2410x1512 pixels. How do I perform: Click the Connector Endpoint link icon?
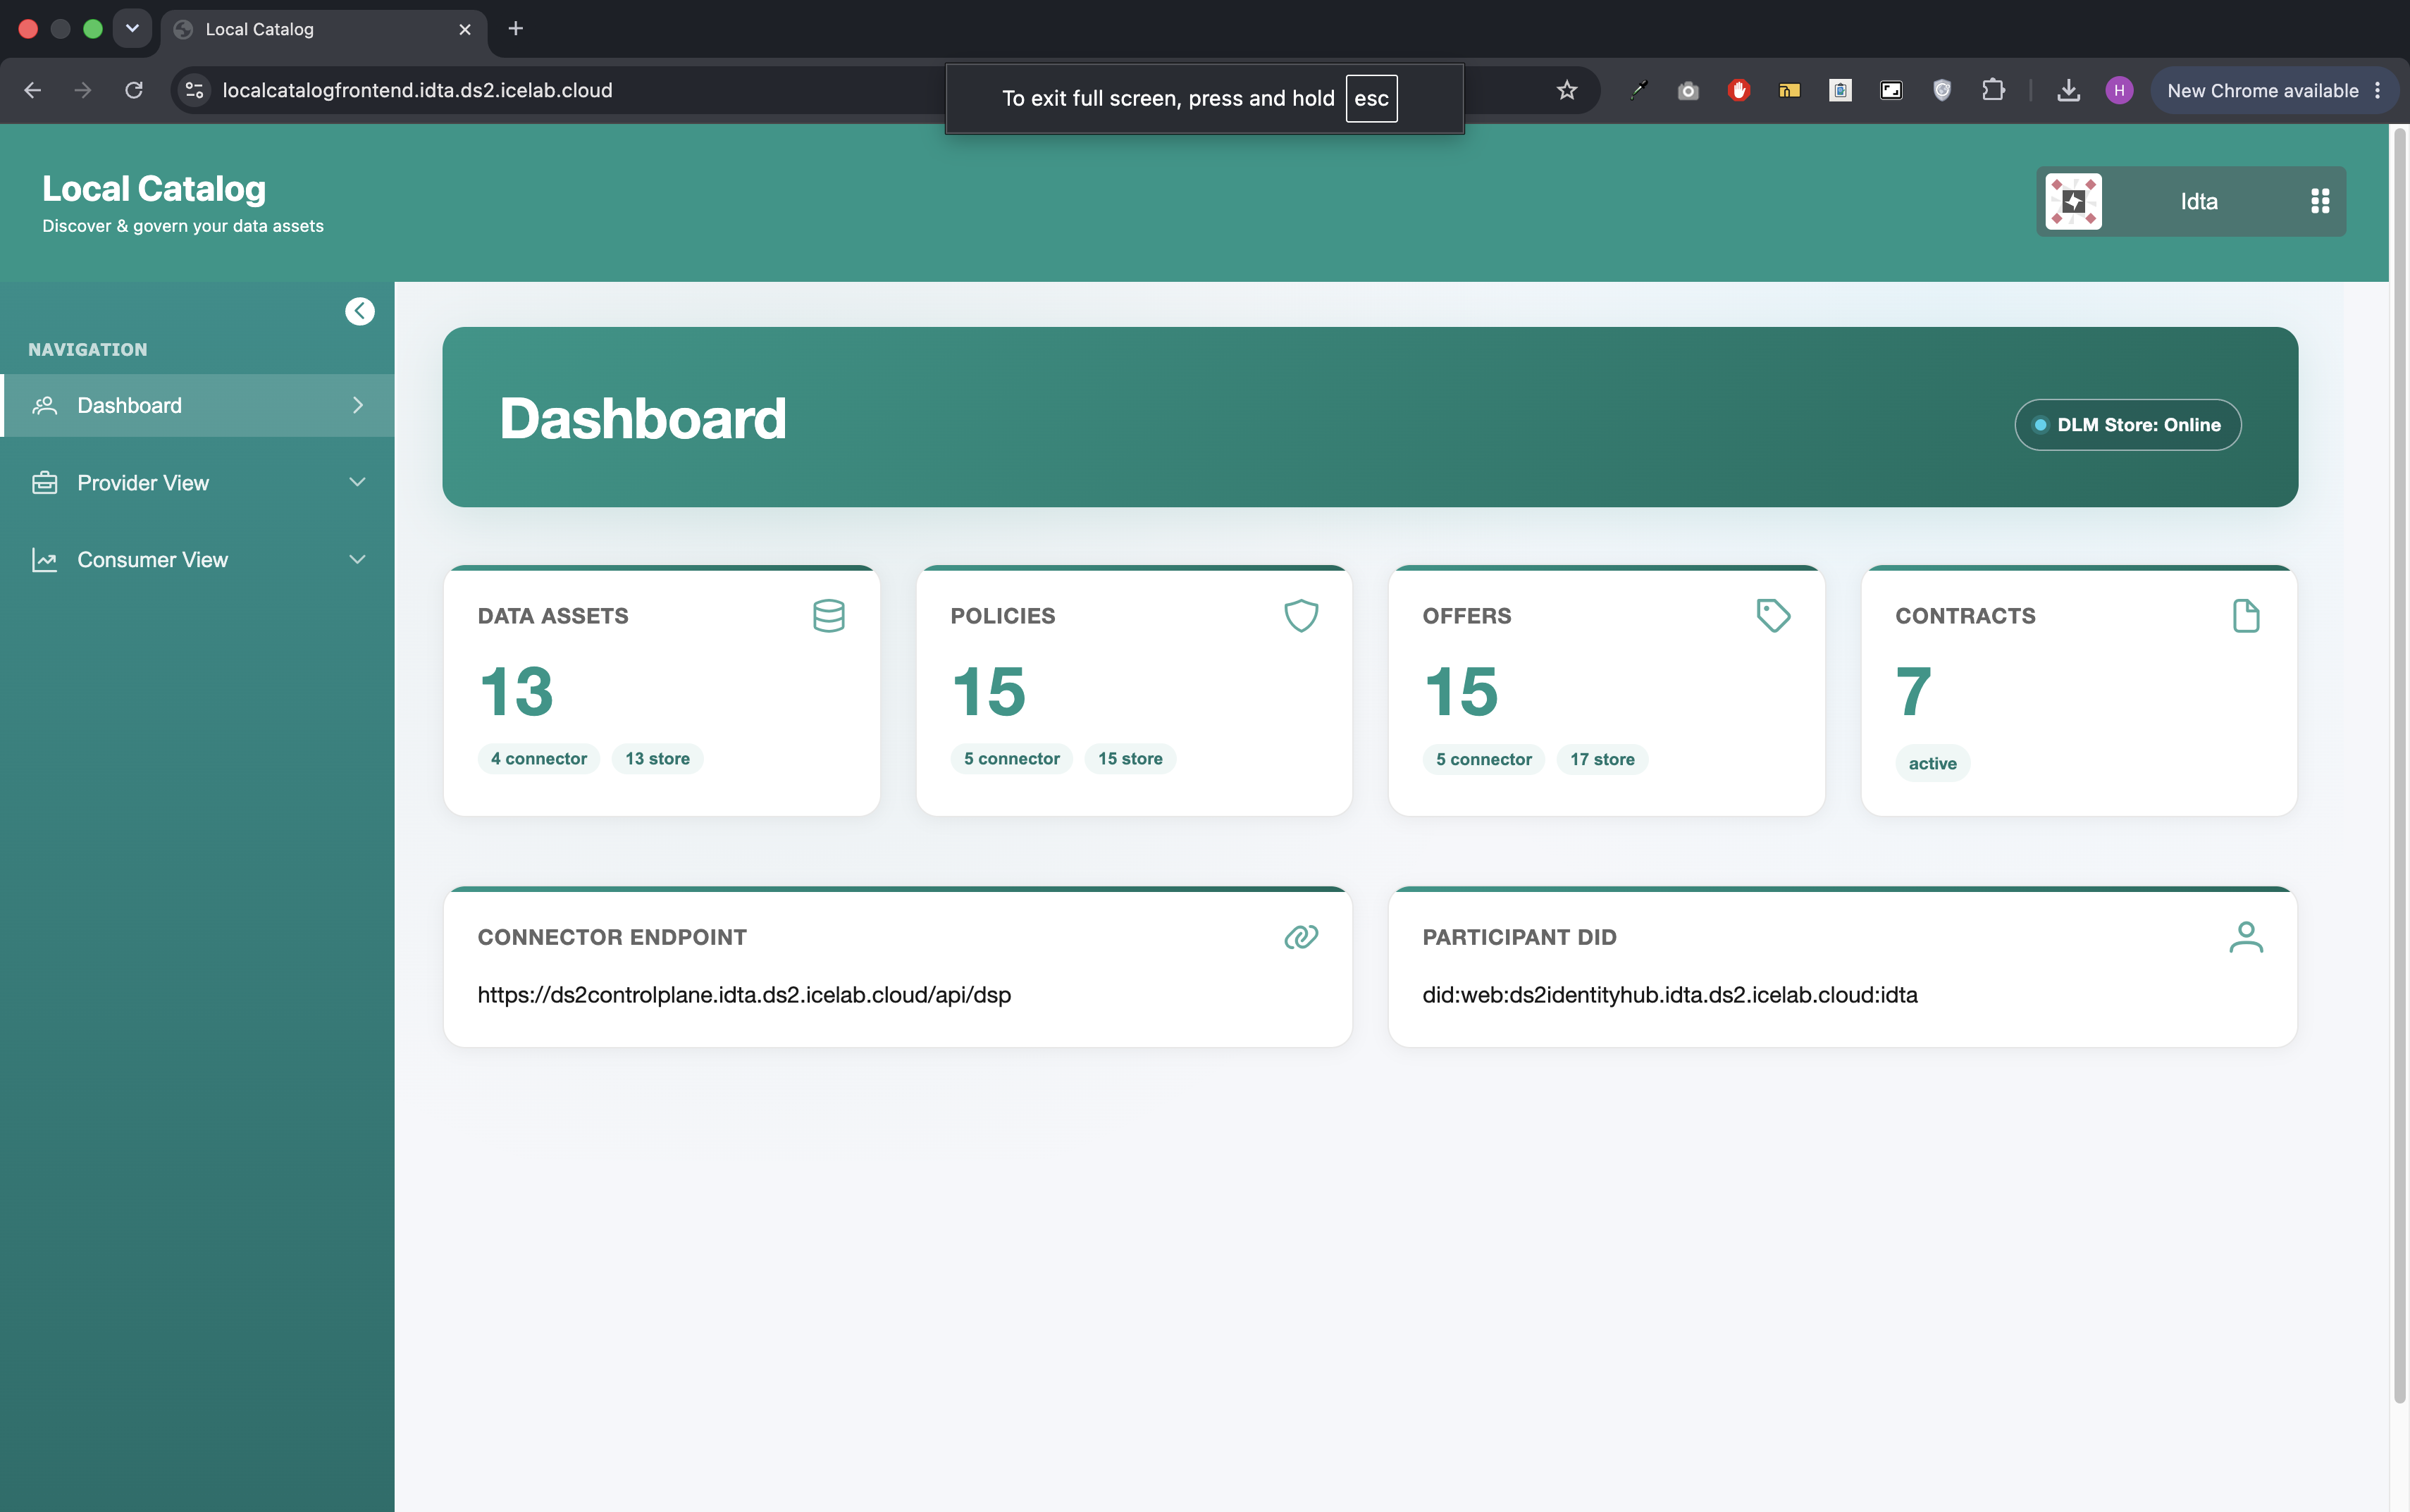1301,937
